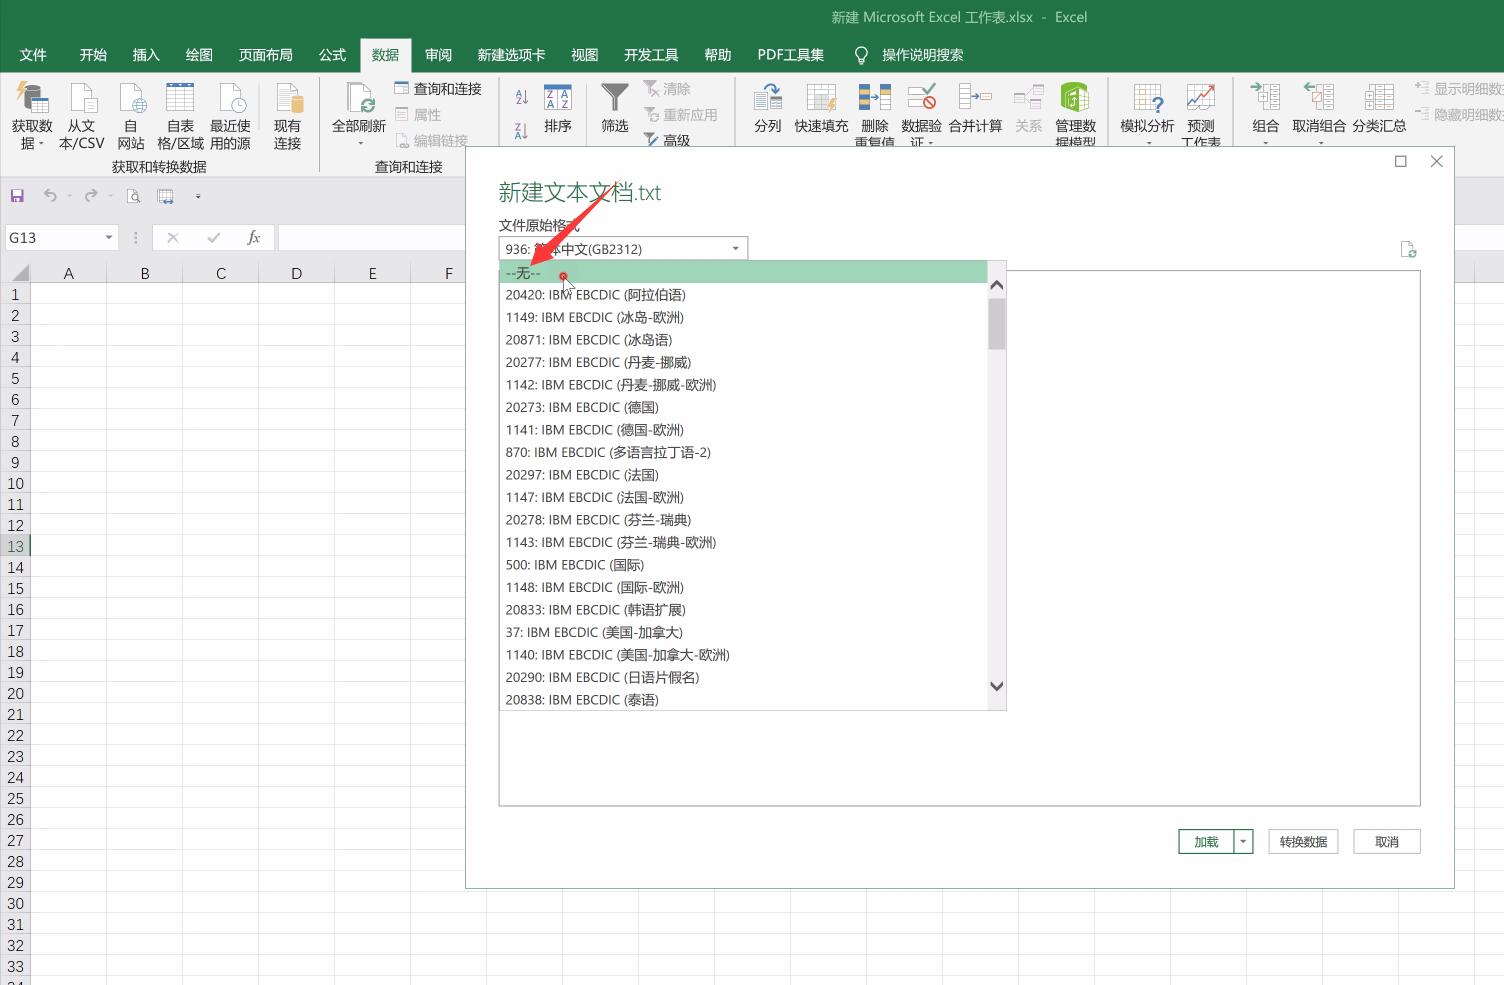The width and height of the screenshot is (1504, 985).
Task: Click Consolidate (合并计算)
Action: pyautogui.click(x=975, y=109)
